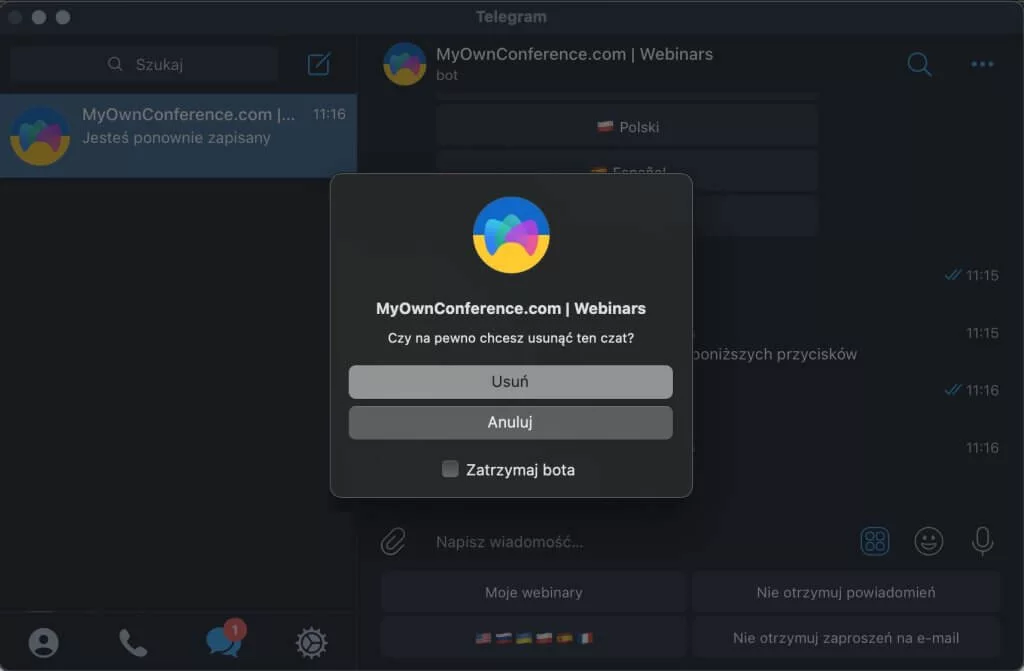1024x671 pixels.
Task: Click Nie otrzymuj zaproszeń na e-mail
Action: [846, 638]
